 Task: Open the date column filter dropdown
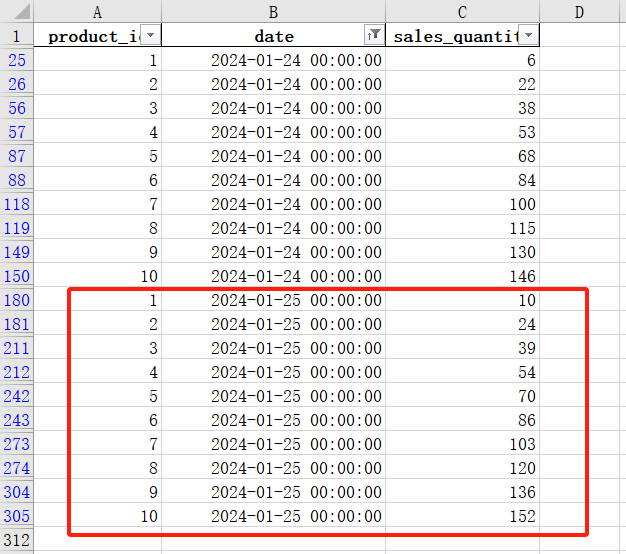(374, 36)
